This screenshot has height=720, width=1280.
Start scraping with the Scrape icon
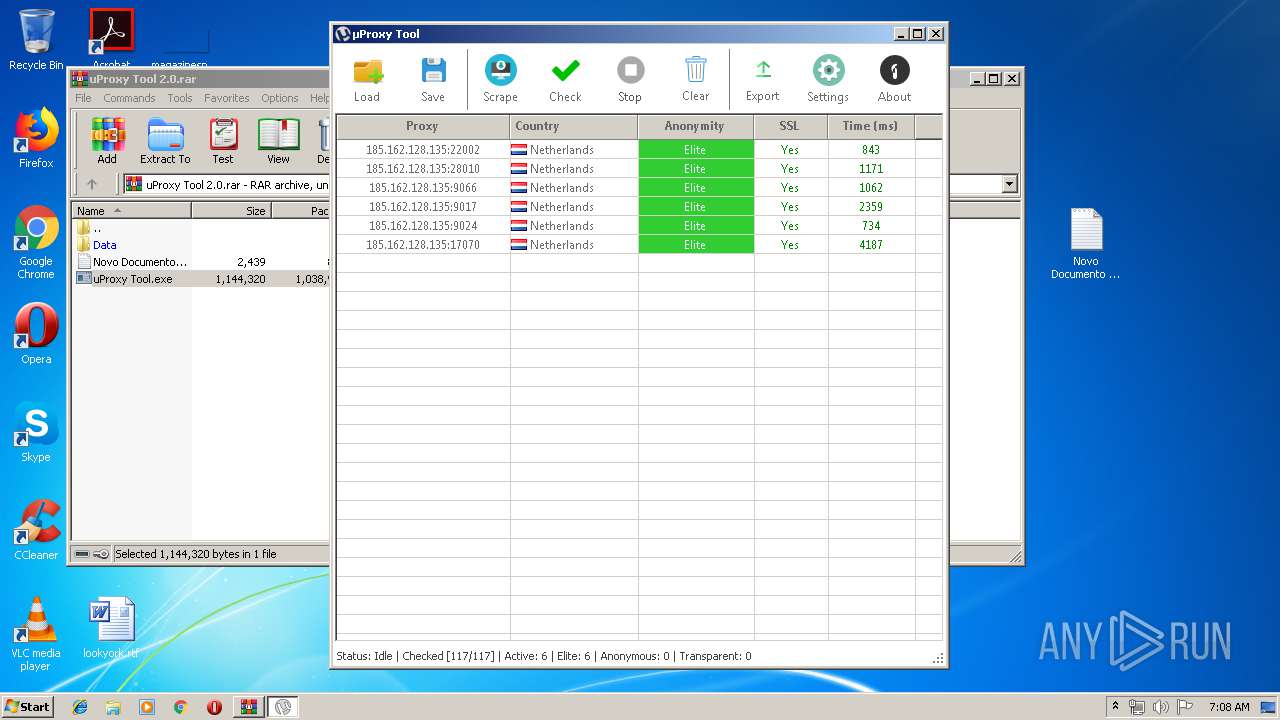[x=500, y=79]
